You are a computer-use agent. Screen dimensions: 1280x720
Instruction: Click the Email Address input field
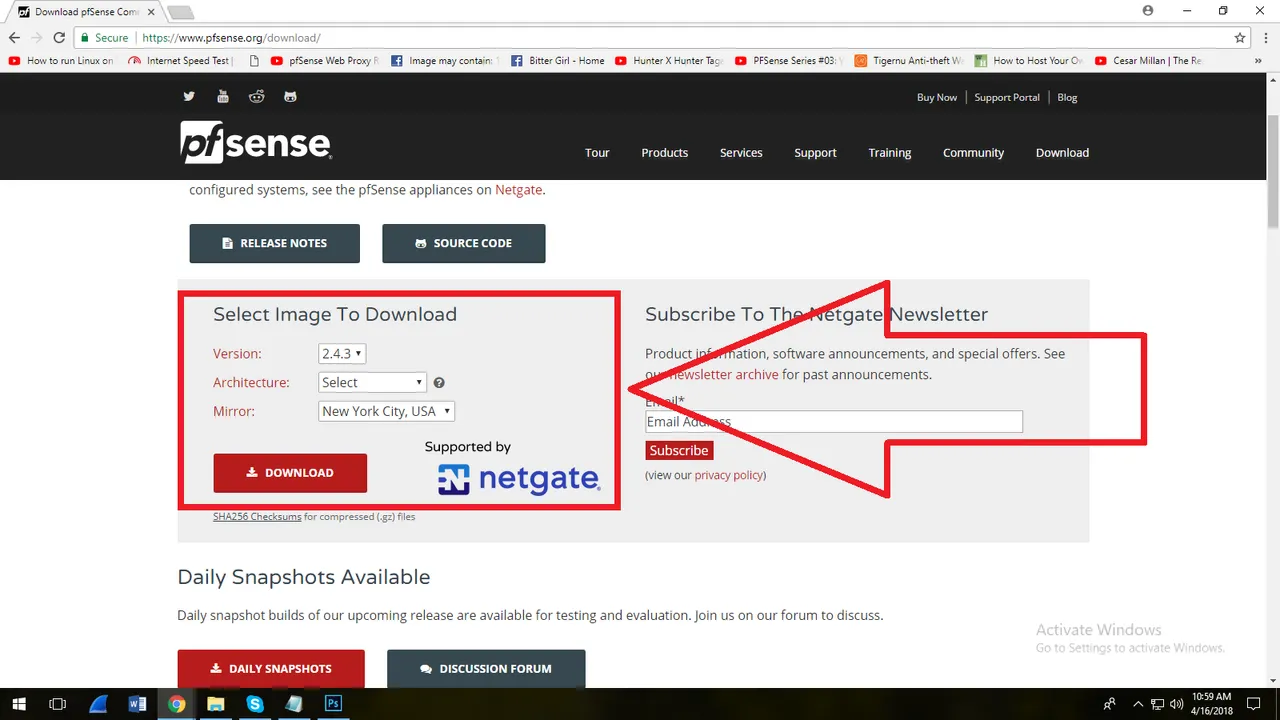coord(834,422)
